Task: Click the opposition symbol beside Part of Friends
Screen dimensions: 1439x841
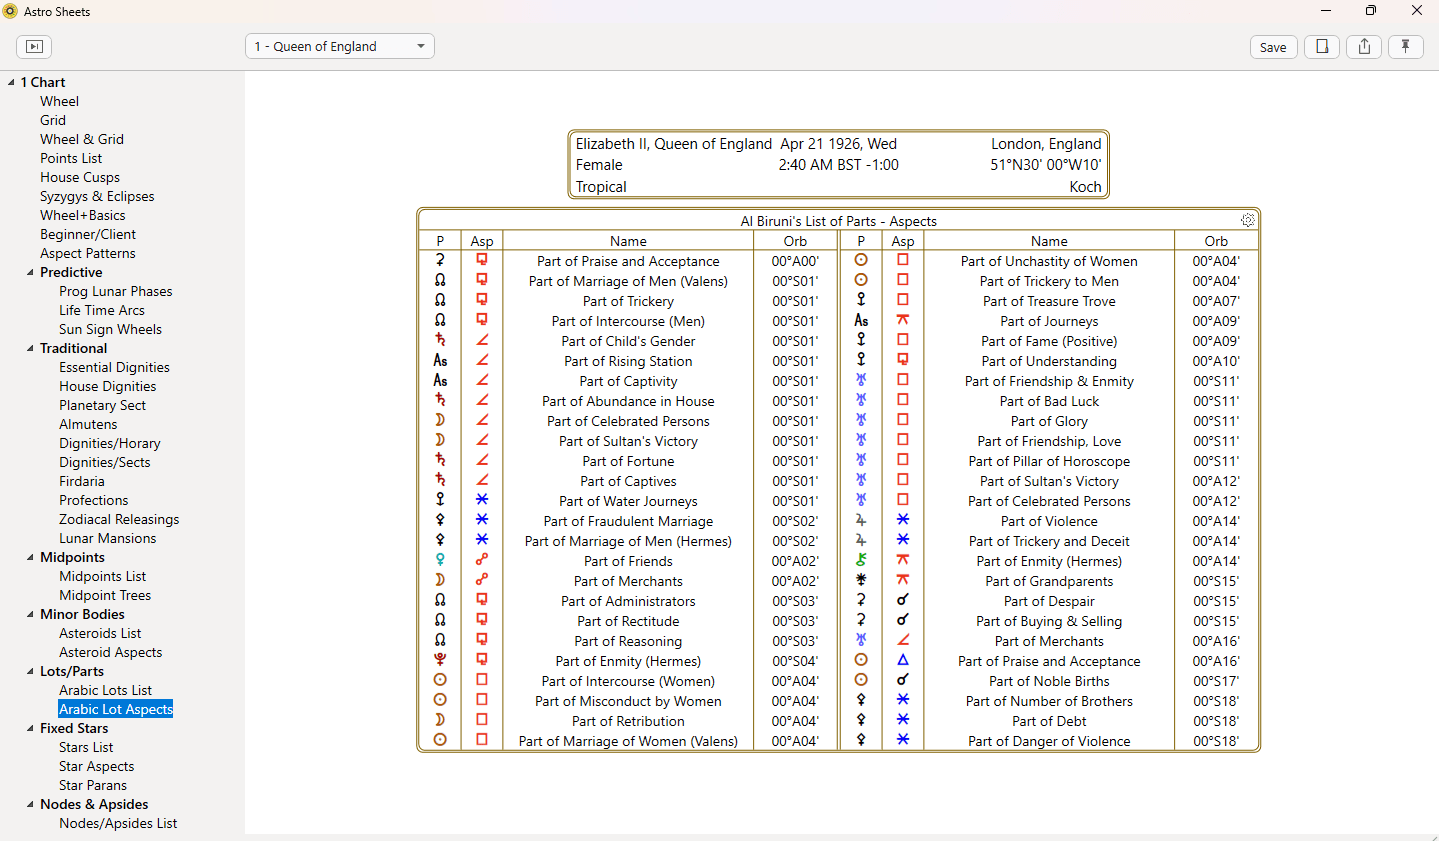Action: (x=482, y=560)
